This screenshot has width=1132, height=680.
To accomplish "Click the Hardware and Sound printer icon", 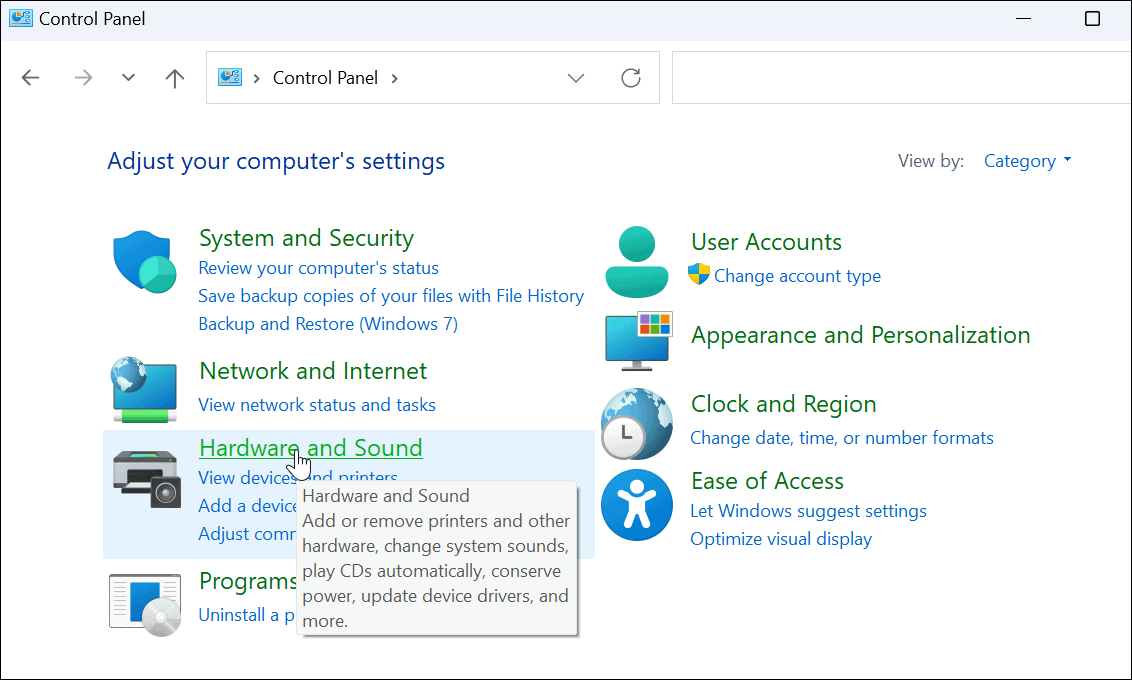I will click(x=145, y=477).
